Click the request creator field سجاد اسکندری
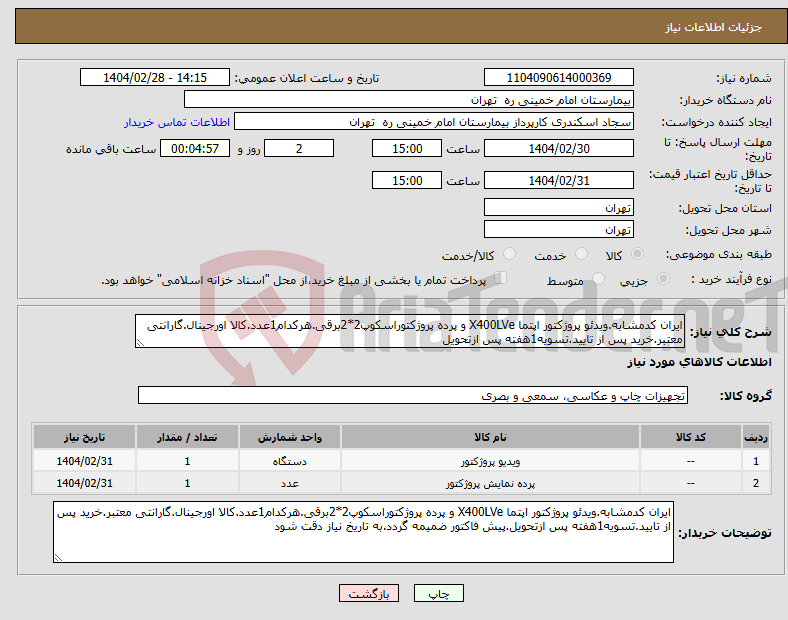The height and width of the screenshot is (620, 788). tap(434, 122)
